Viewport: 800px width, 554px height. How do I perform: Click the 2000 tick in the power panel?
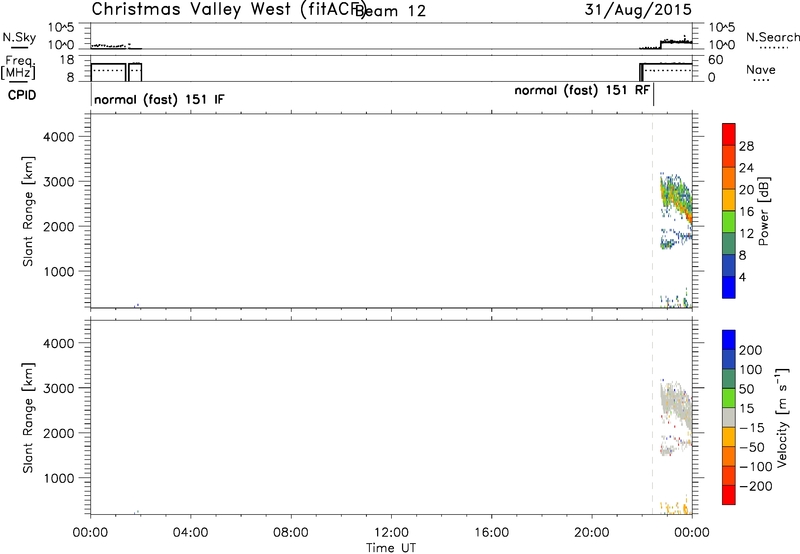point(59,226)
